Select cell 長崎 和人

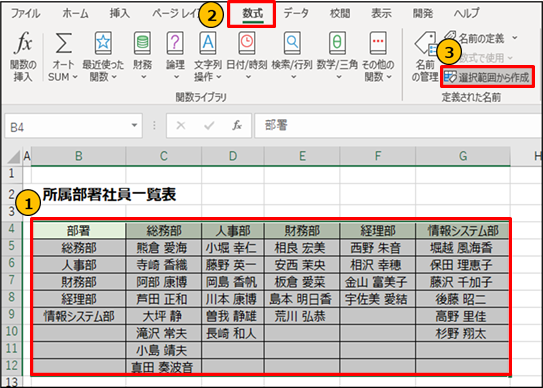click(233, 333)
